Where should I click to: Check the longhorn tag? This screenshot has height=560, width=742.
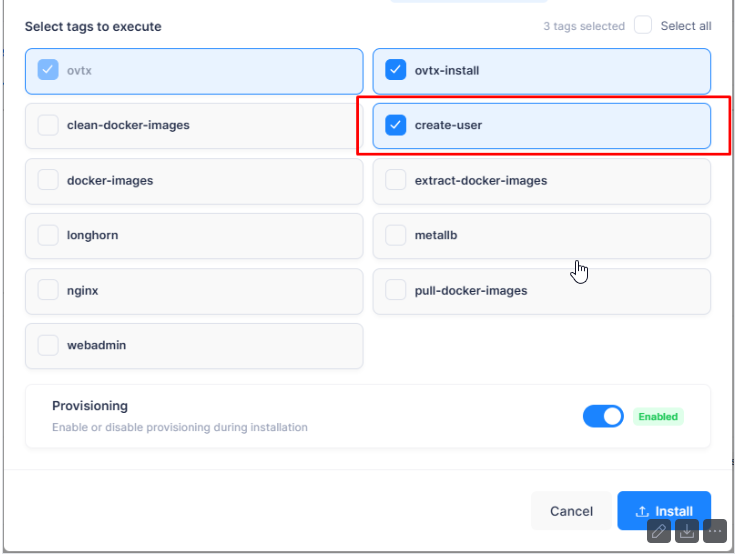48,236
